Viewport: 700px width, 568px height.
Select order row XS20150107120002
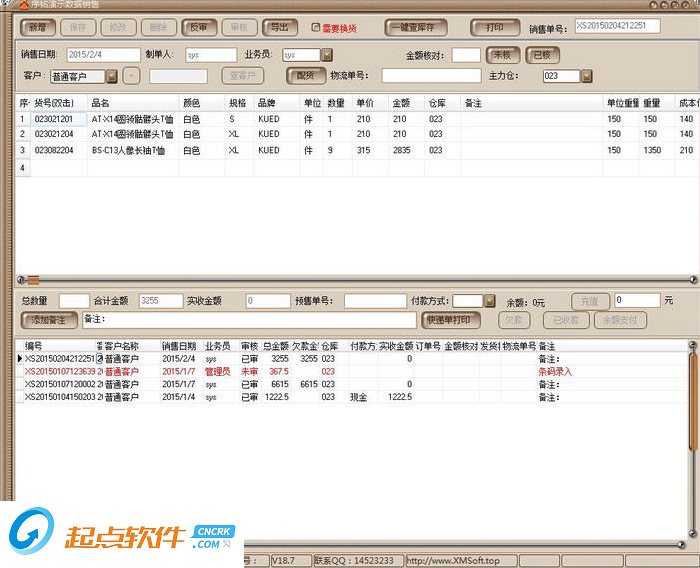pos(352,384)
